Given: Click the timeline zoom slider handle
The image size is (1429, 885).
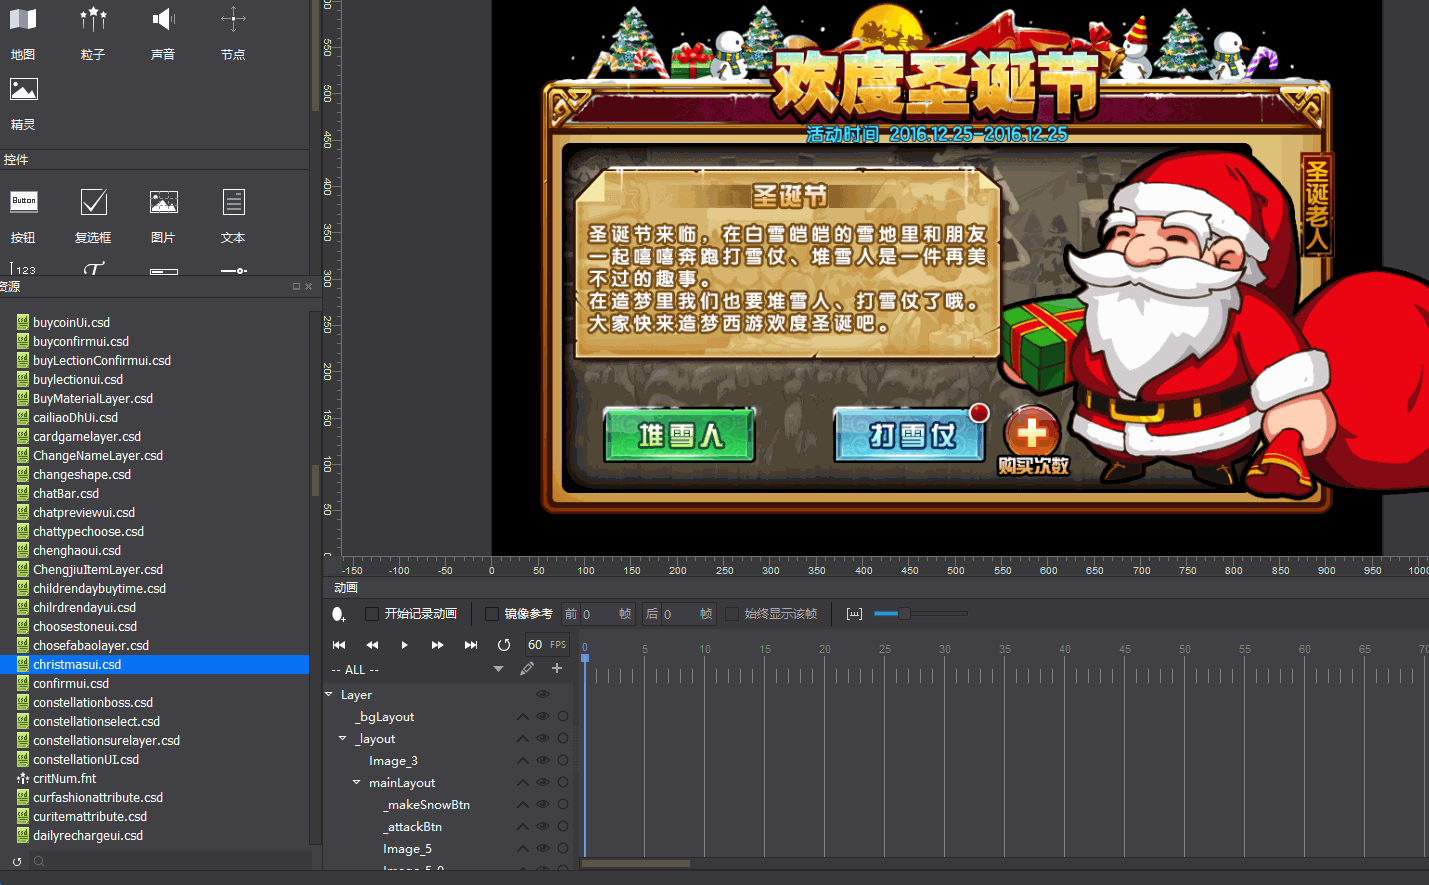Looking at the screenshot, I should [x=903, y=613].
